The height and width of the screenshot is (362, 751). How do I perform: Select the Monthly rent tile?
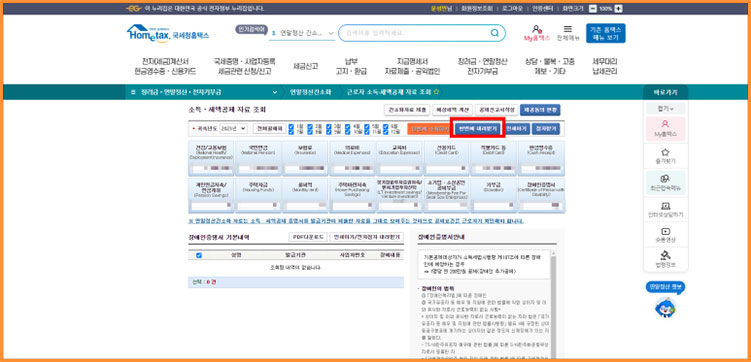pyautogui.click(x=305, y=196)
